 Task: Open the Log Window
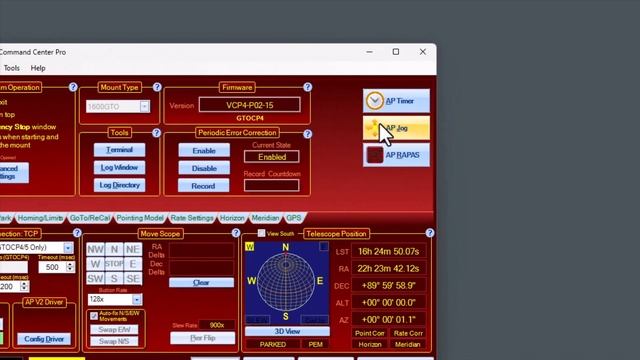(119, 167)
